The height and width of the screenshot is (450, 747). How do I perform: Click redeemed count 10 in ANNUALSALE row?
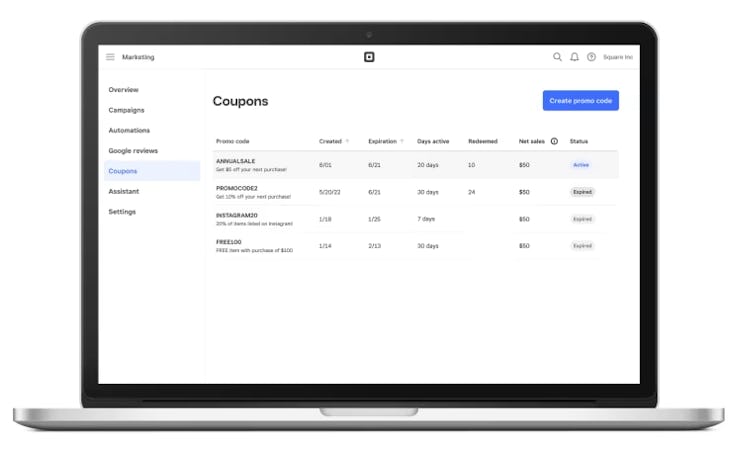point(471,165)
